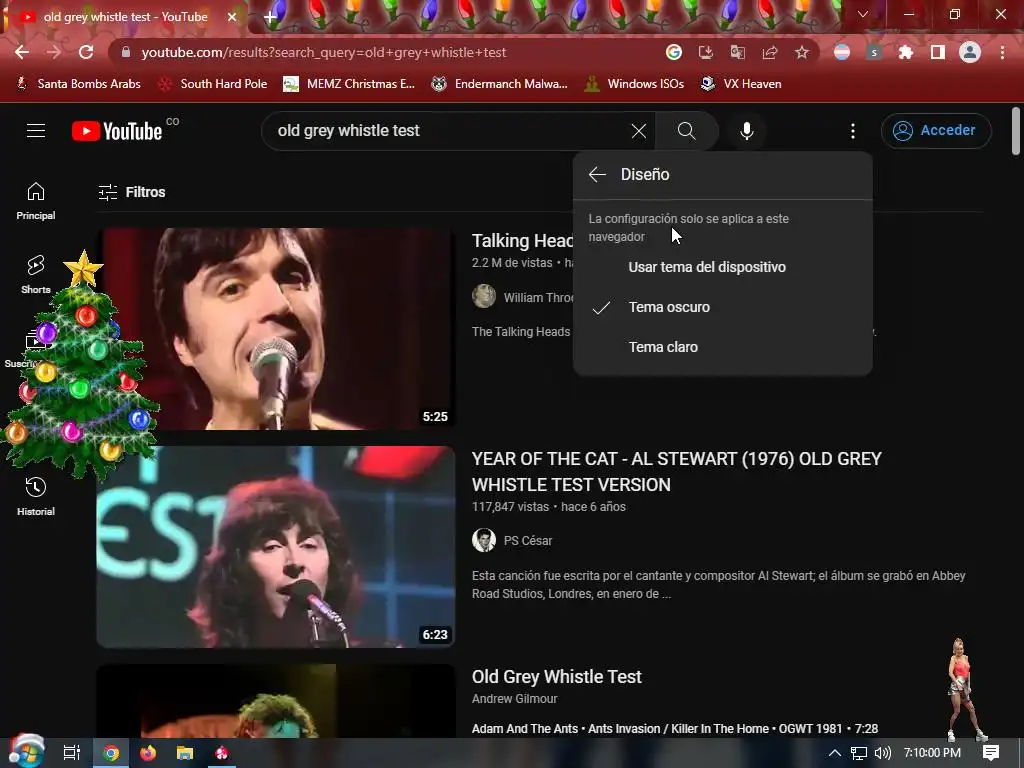The width and height of the screenshot is (1024, 768).
Task: Go back from the Diseño menu
Action: (x=597, y=174)
